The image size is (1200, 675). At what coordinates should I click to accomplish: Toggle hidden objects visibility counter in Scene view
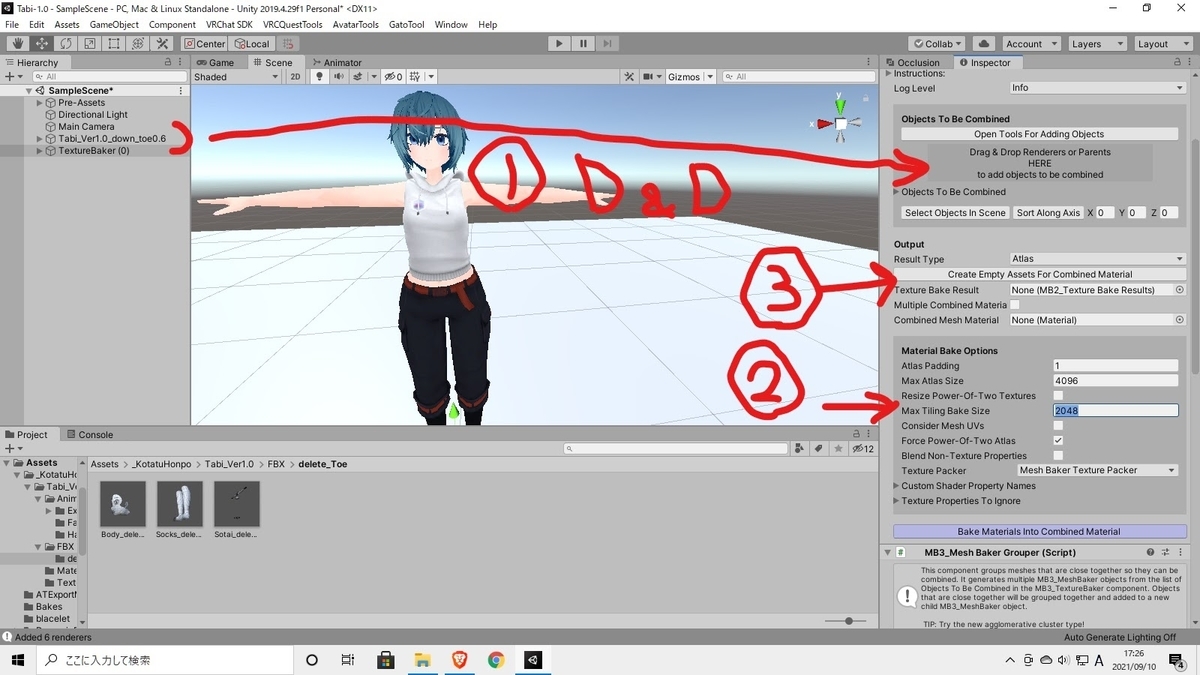click(394, 77)
